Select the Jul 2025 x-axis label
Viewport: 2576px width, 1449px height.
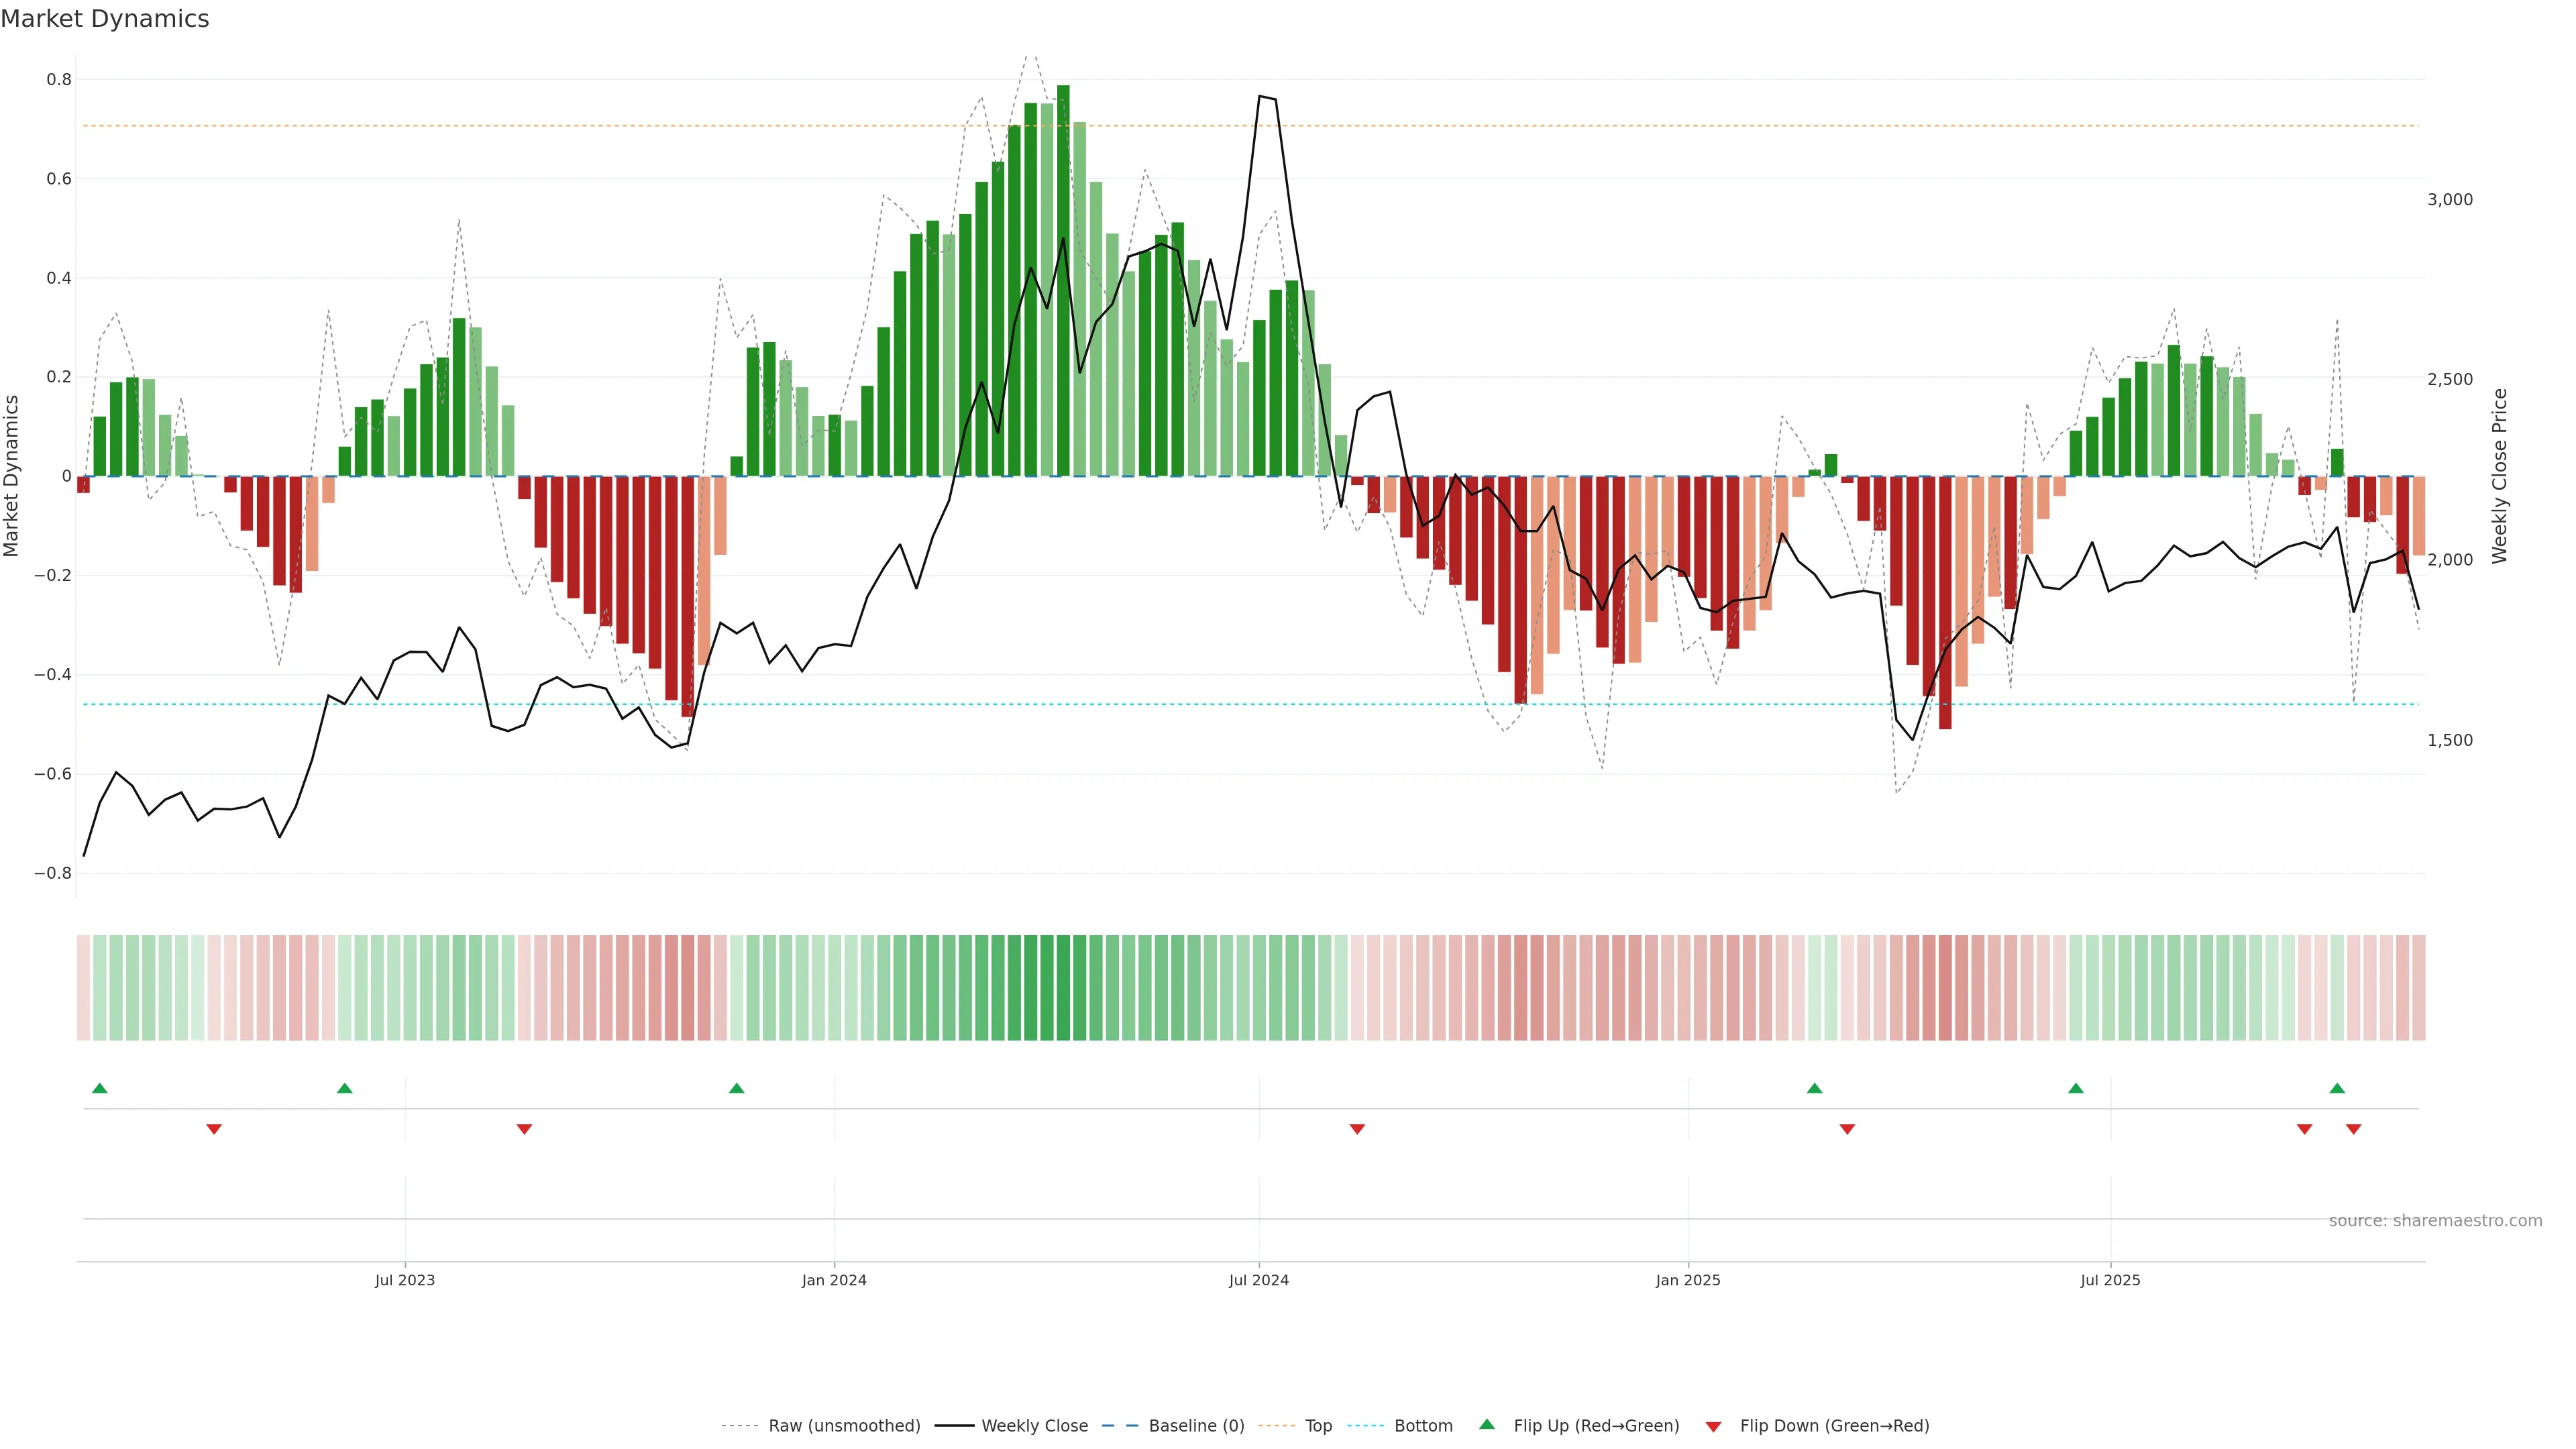[x=2110, y=1280]
